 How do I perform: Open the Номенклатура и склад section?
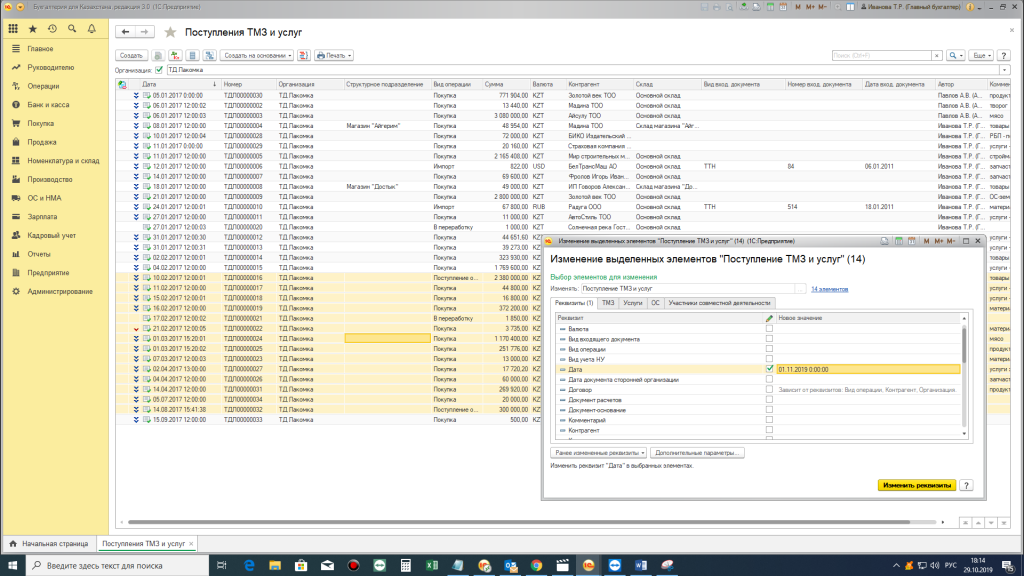click(x=63, y=161)
